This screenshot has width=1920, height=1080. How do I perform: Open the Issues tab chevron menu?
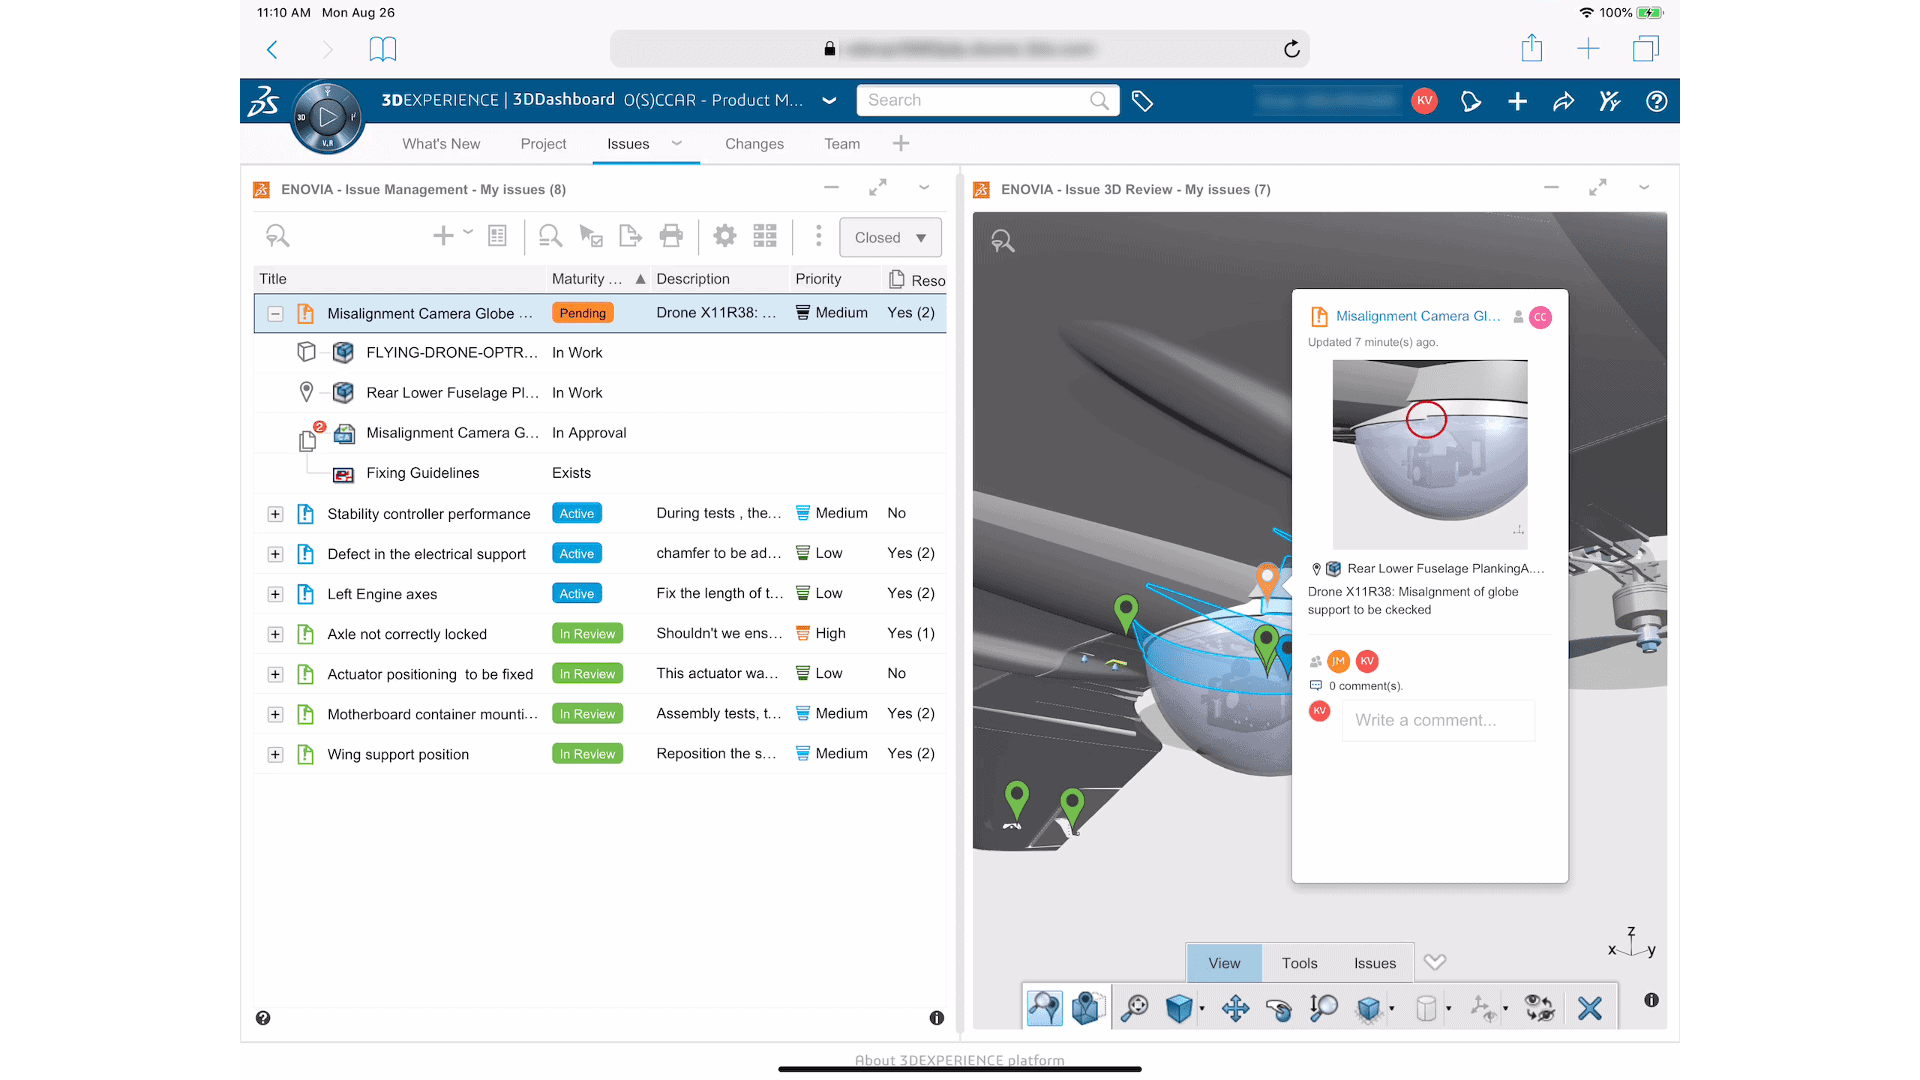677,143
